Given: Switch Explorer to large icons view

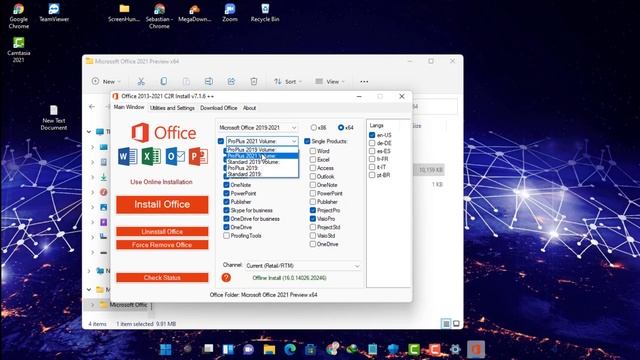Looking at the screenshot, I should pos(456,324).
